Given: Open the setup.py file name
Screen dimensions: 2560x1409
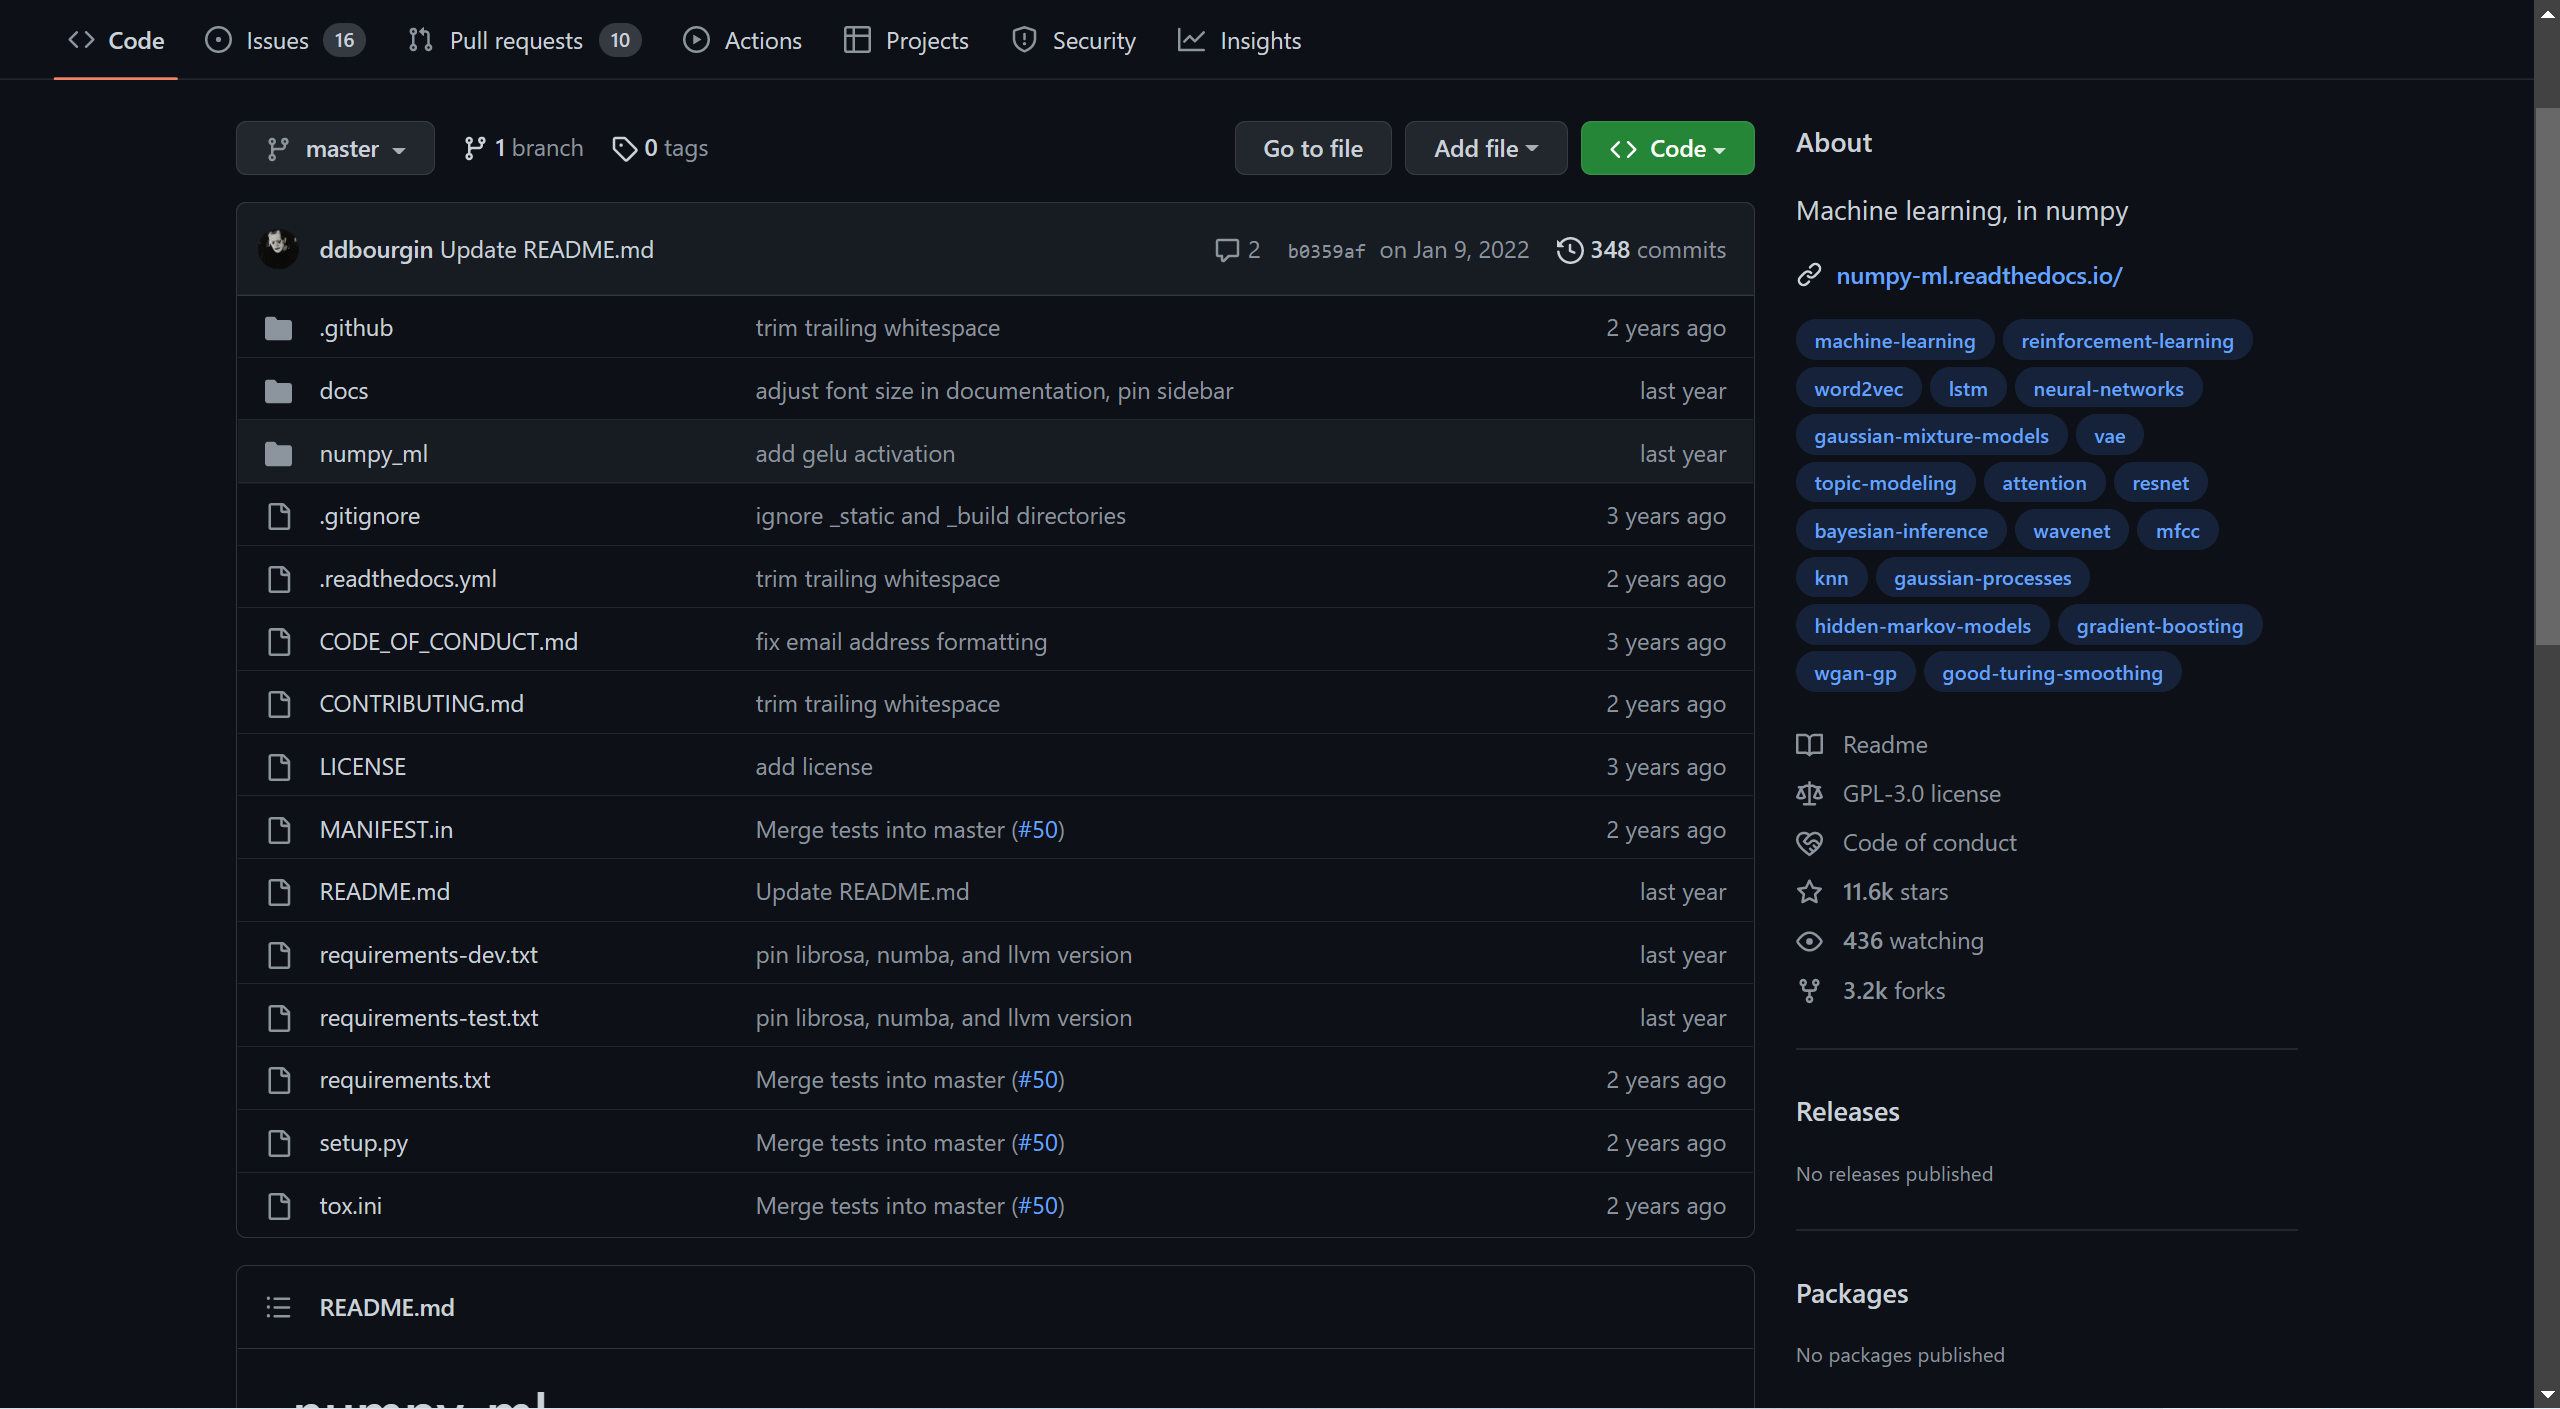Looking at the screenshot, I should (x=363, y=1143).
